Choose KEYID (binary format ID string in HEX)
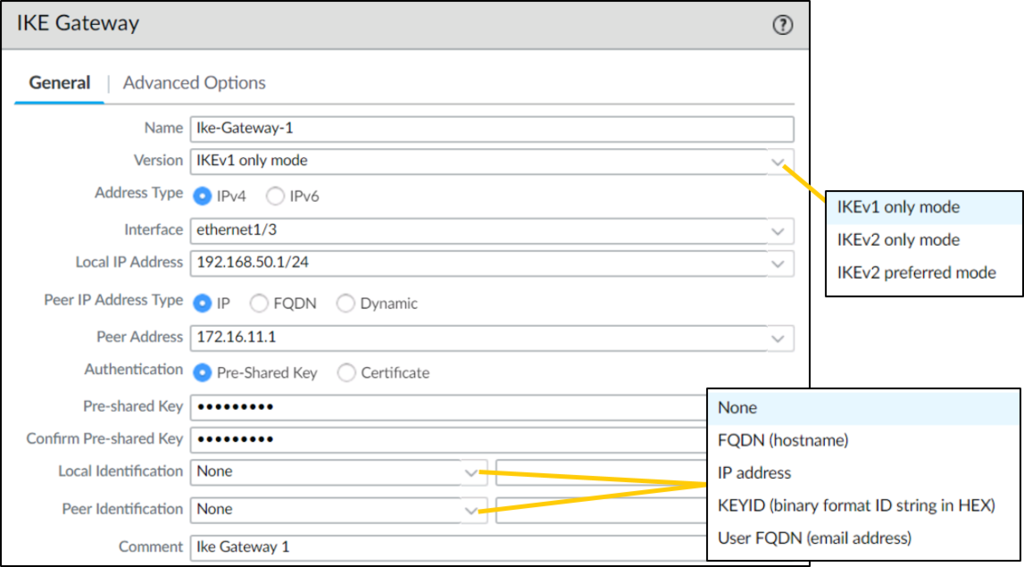The height and width of the screenshot is (567, 1024). coord(863,506)
